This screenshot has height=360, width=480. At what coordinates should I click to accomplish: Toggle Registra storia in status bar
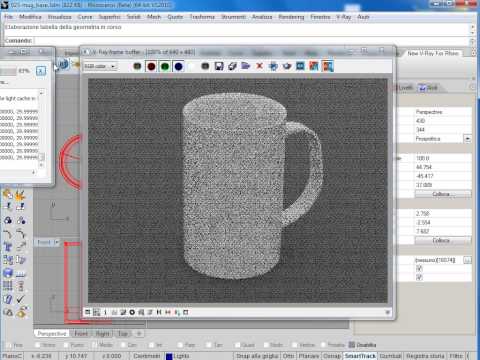click(x=425, y=356)
